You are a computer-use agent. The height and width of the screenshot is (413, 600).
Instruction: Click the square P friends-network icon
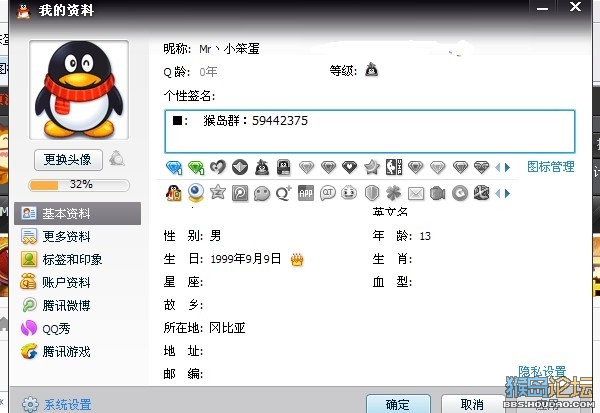pos(240,193)
